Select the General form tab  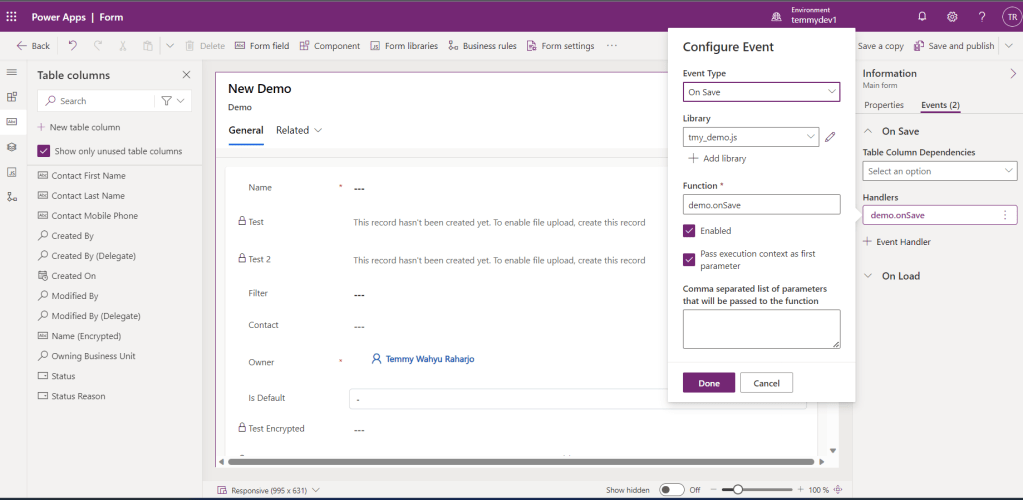coord(246,130)
